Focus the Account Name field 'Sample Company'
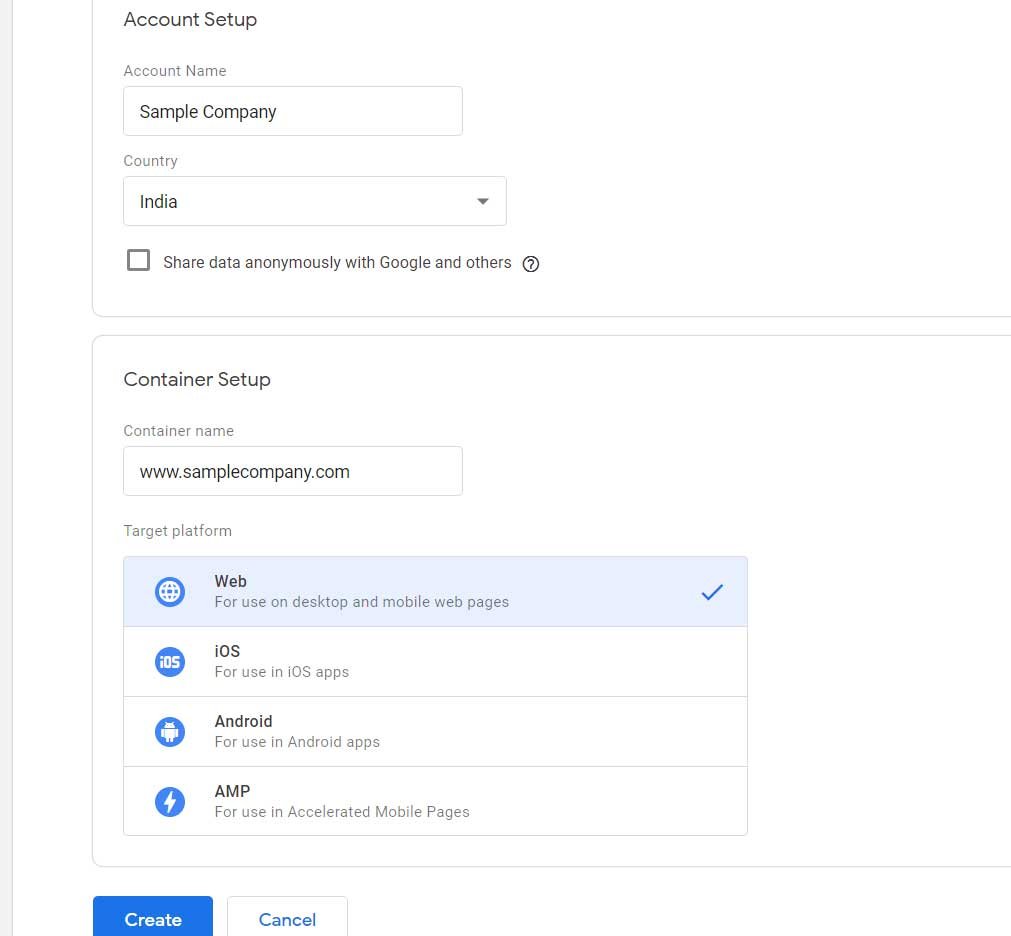This screenshot has height=936, width=1011. (x=292, y=111)
